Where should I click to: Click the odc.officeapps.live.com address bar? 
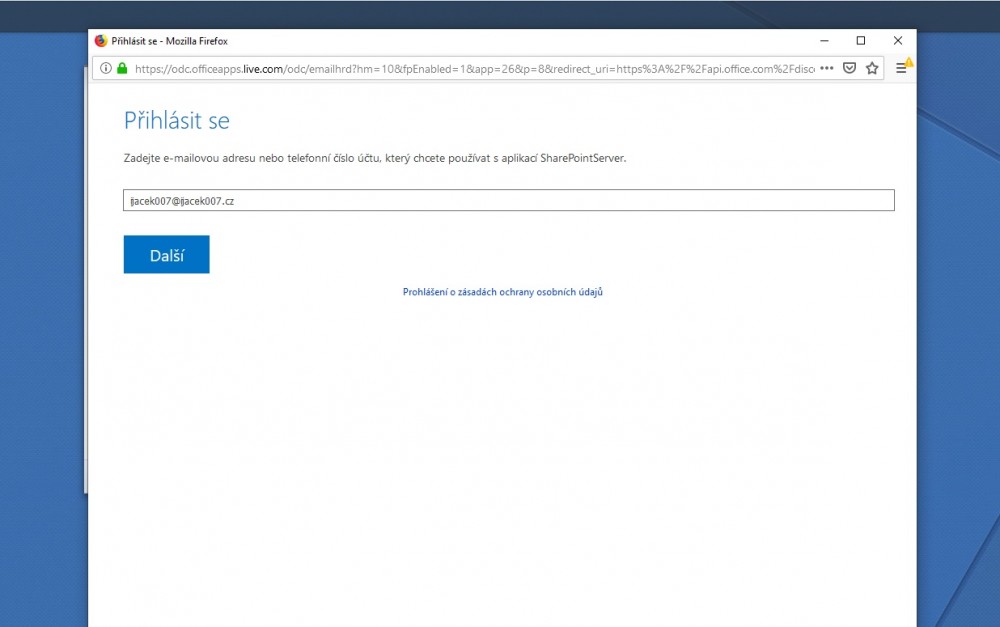(x=470, y=69)
